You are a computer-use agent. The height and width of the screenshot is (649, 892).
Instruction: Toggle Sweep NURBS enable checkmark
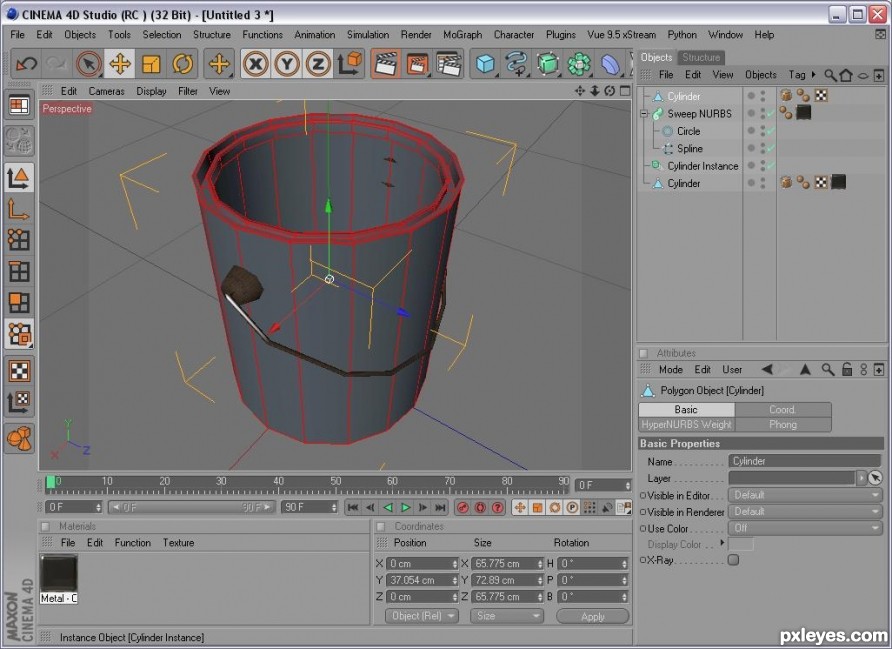(770, 114)
